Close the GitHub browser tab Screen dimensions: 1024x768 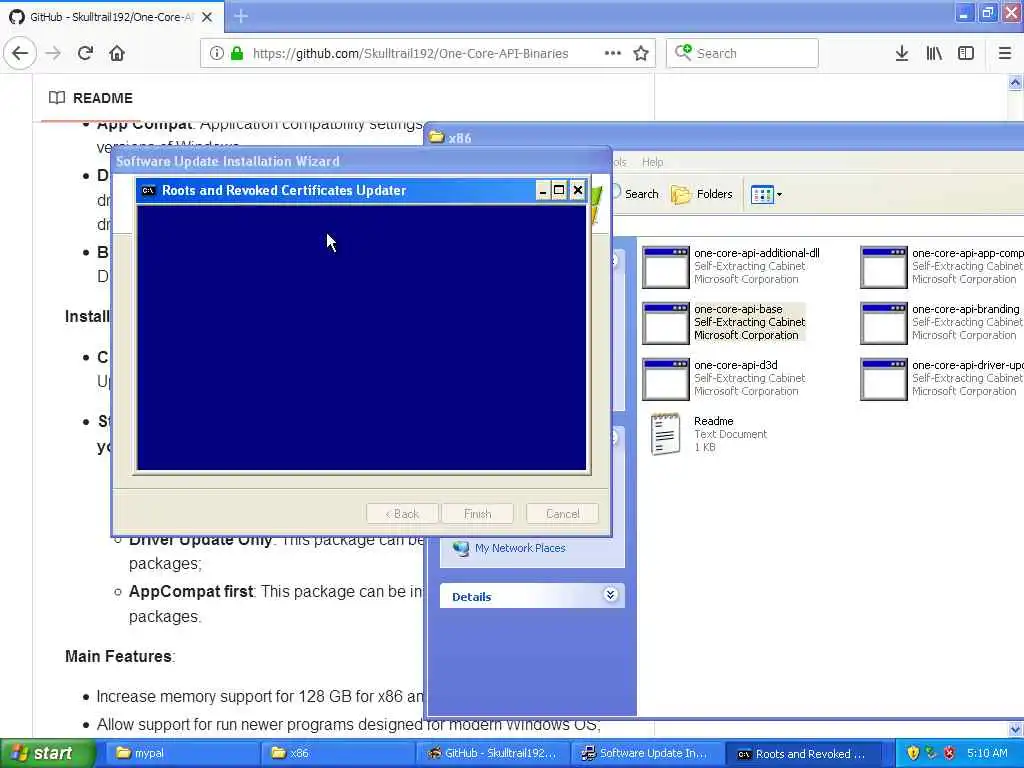pos(207,17)
